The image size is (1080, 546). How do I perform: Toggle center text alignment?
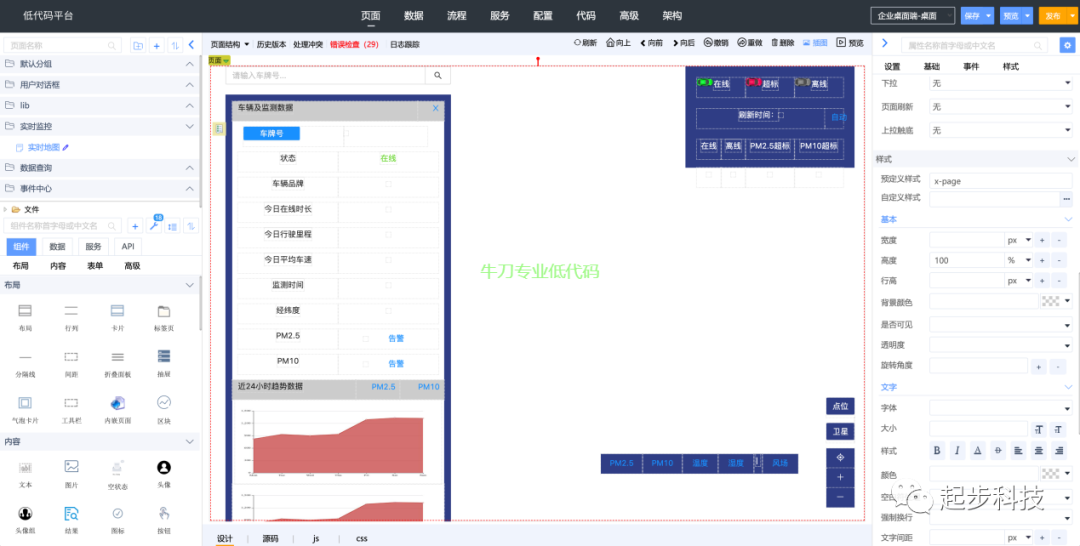pos(1039,450)
